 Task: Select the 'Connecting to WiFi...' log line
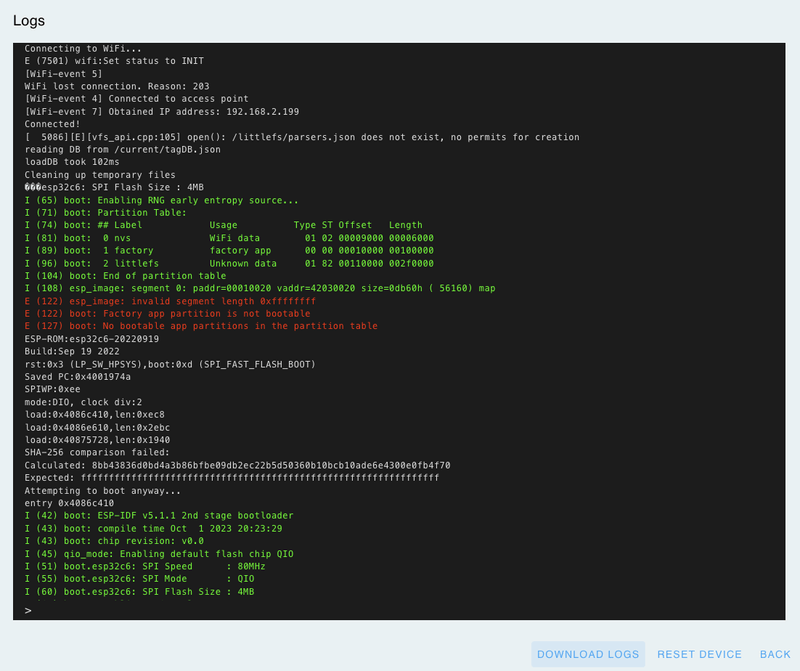83,48
